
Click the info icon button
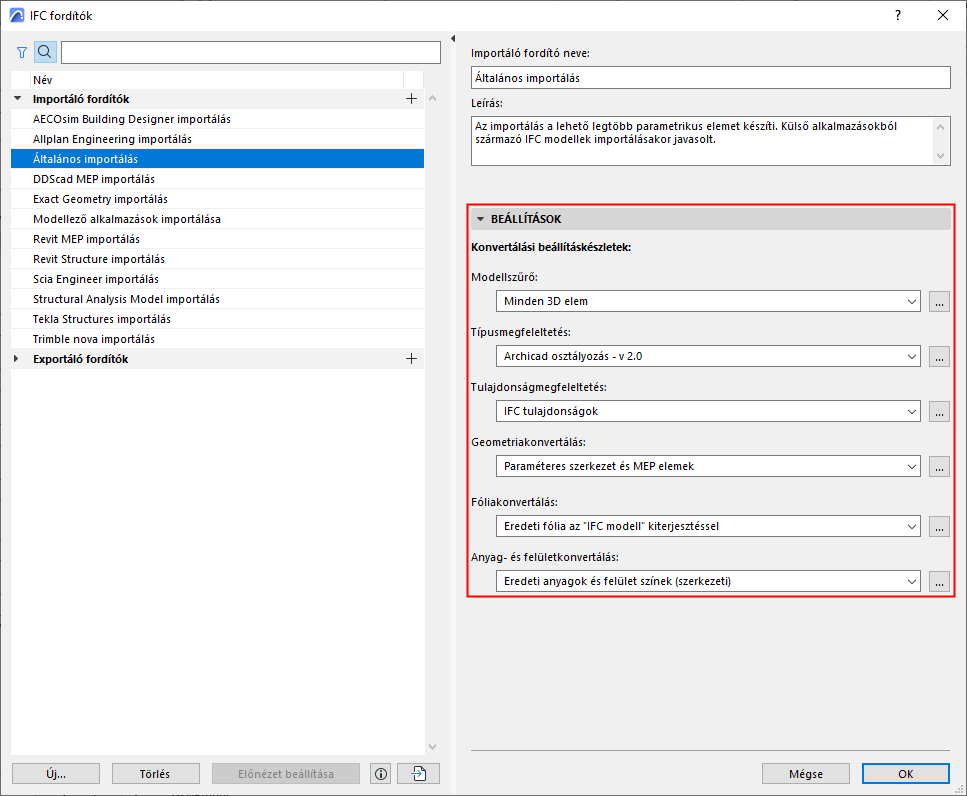(x=381, y=774)
